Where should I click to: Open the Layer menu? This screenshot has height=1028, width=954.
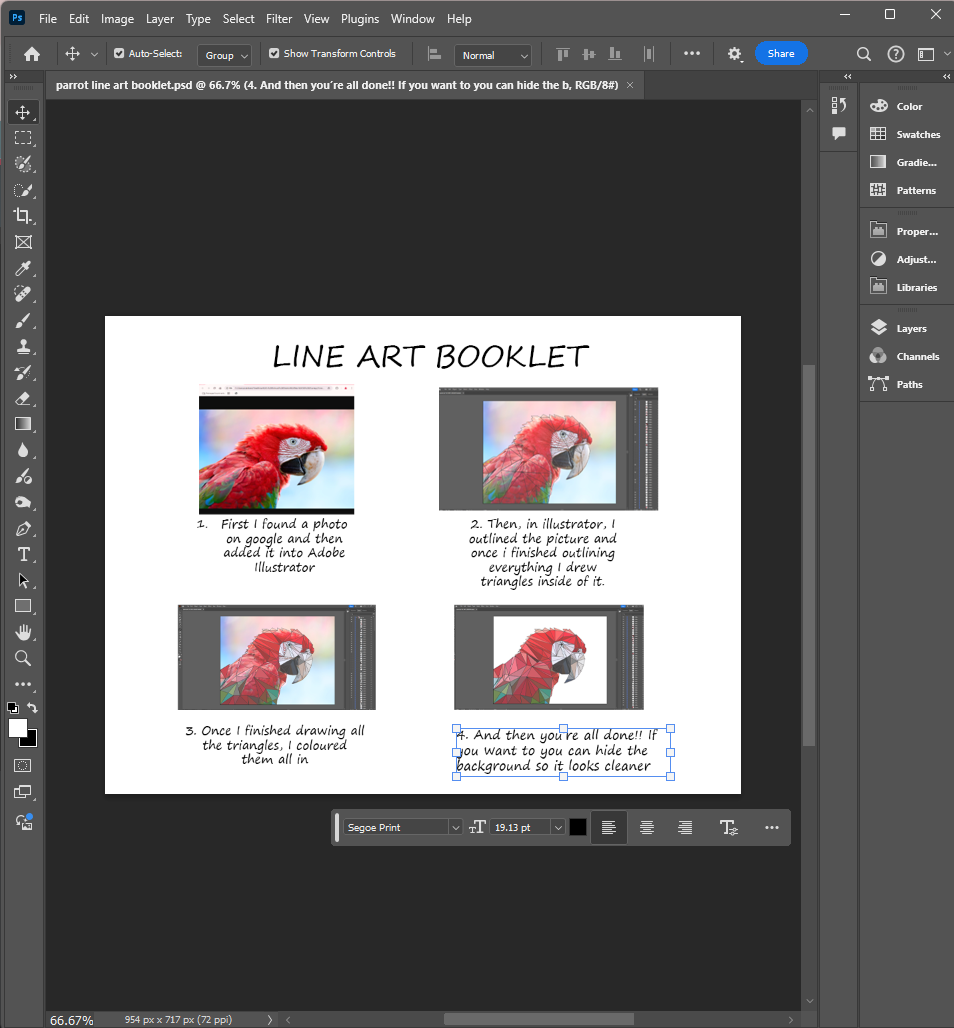pyautogui.click(x=159, y=19)
